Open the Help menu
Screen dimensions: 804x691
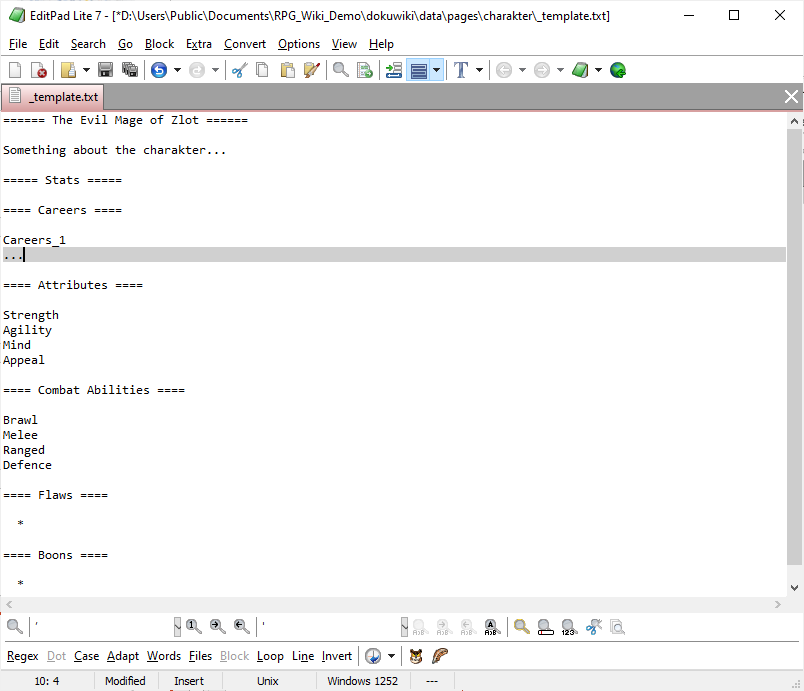pos(381,44)
